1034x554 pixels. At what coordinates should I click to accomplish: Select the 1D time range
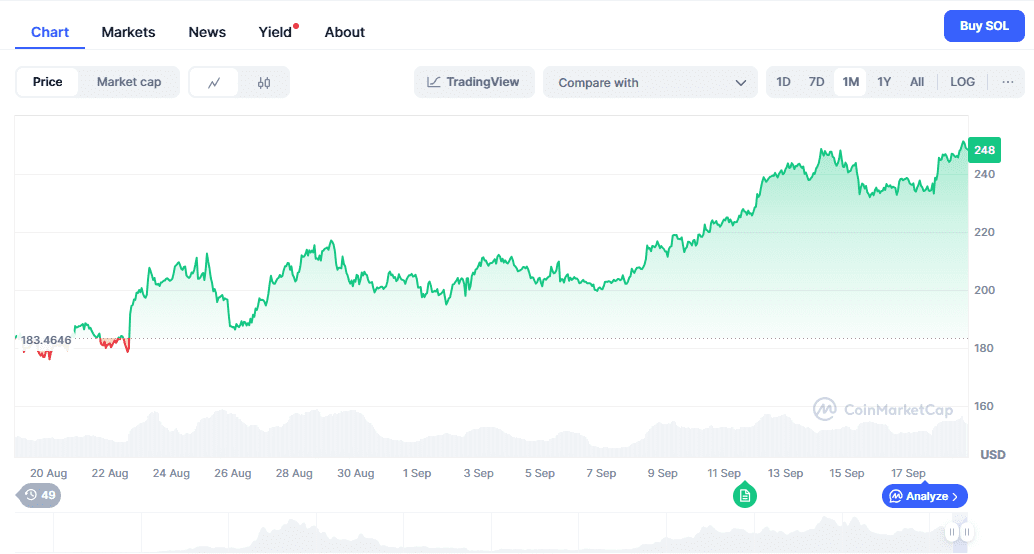coord(783,82)
